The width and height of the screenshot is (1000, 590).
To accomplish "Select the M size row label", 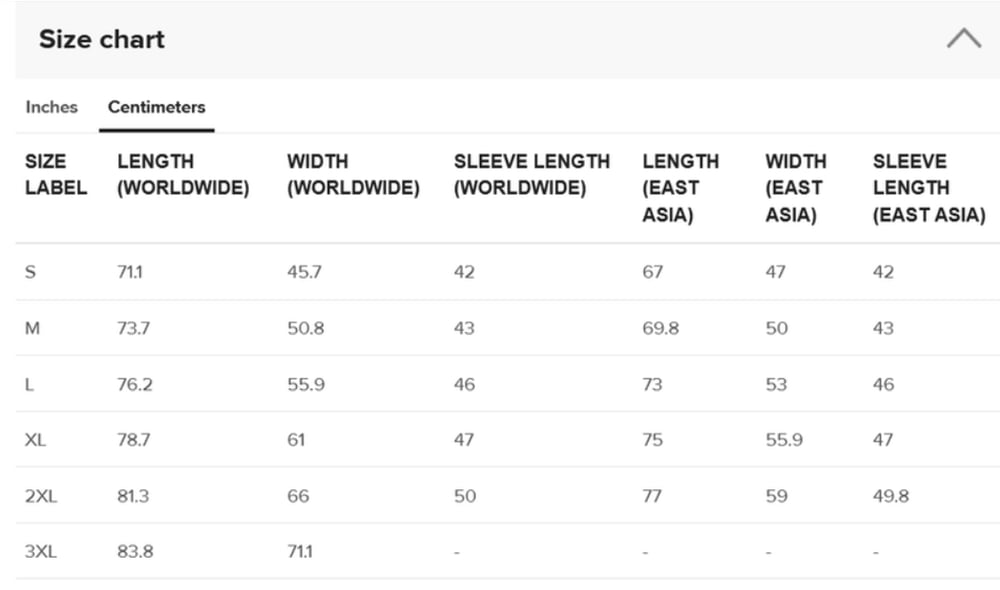I will (x=32, y=328).
